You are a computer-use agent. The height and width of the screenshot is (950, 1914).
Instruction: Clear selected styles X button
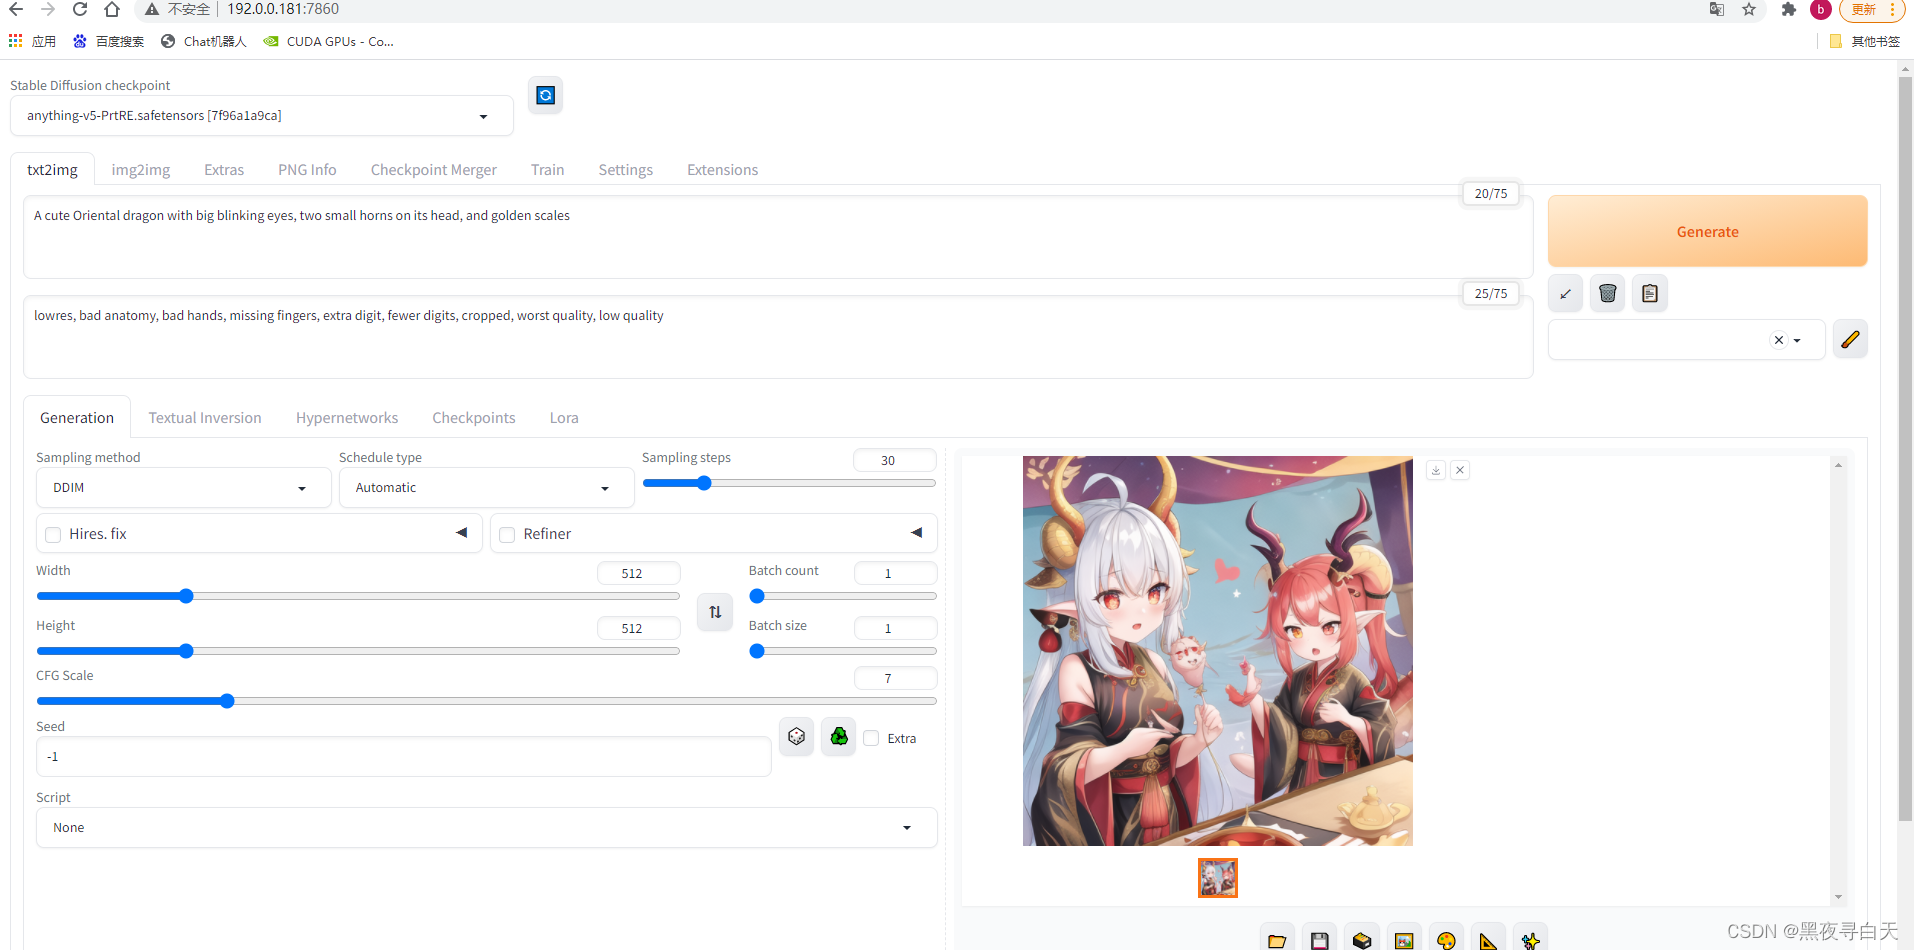(1778, 340)
